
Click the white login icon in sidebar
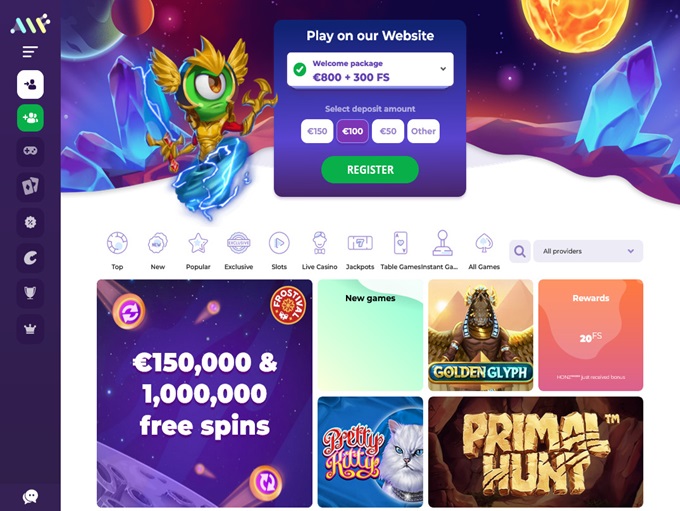[x=30, y=84]
